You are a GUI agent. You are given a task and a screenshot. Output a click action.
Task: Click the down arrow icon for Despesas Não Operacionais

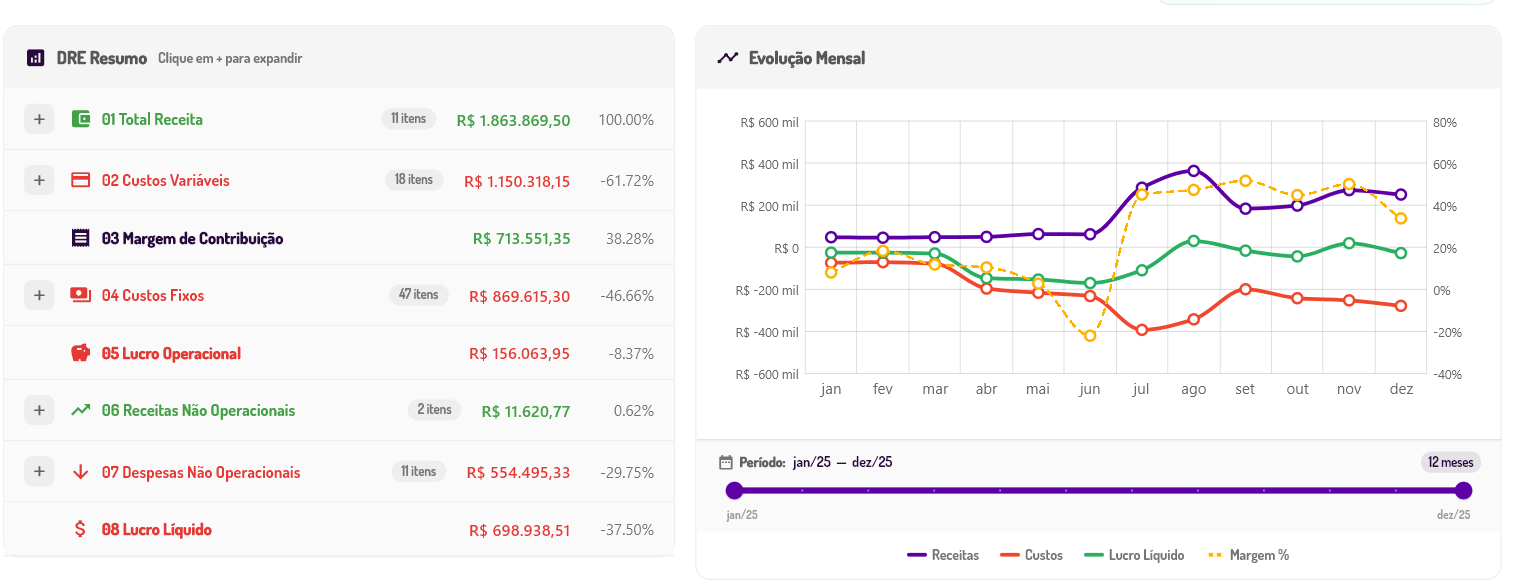(81, 472)
